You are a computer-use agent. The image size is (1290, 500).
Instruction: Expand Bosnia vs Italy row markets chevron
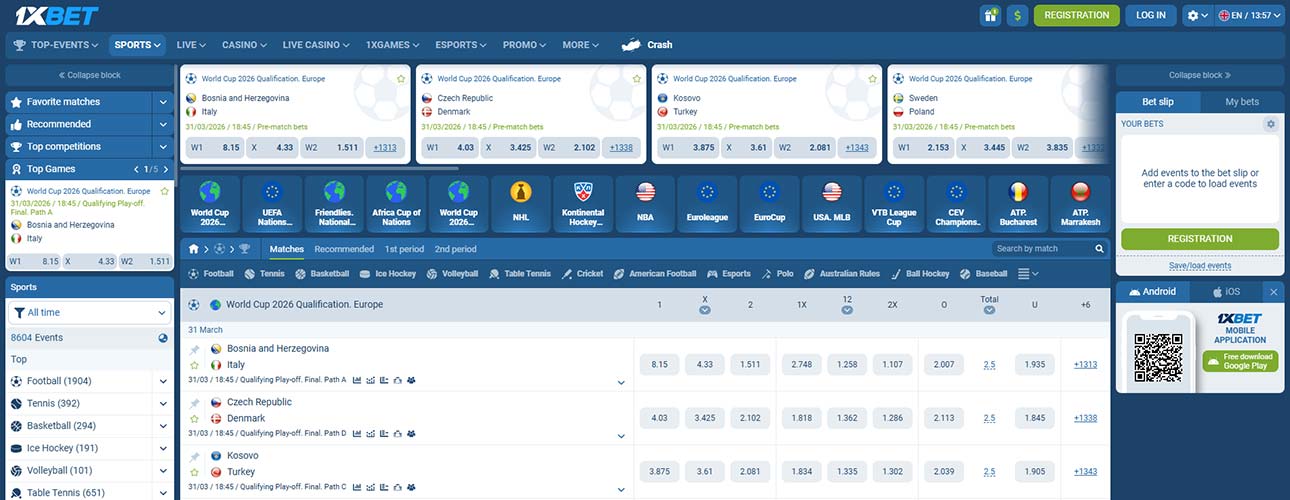[621, 382]
